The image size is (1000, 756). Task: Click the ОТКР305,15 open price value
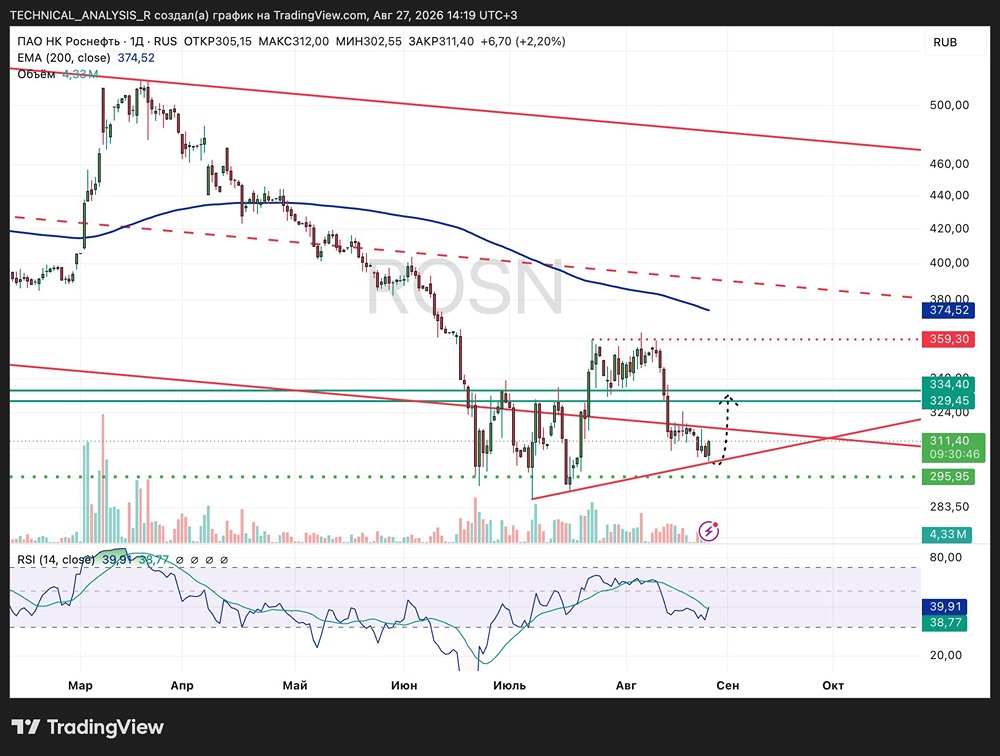click(217, 41)
